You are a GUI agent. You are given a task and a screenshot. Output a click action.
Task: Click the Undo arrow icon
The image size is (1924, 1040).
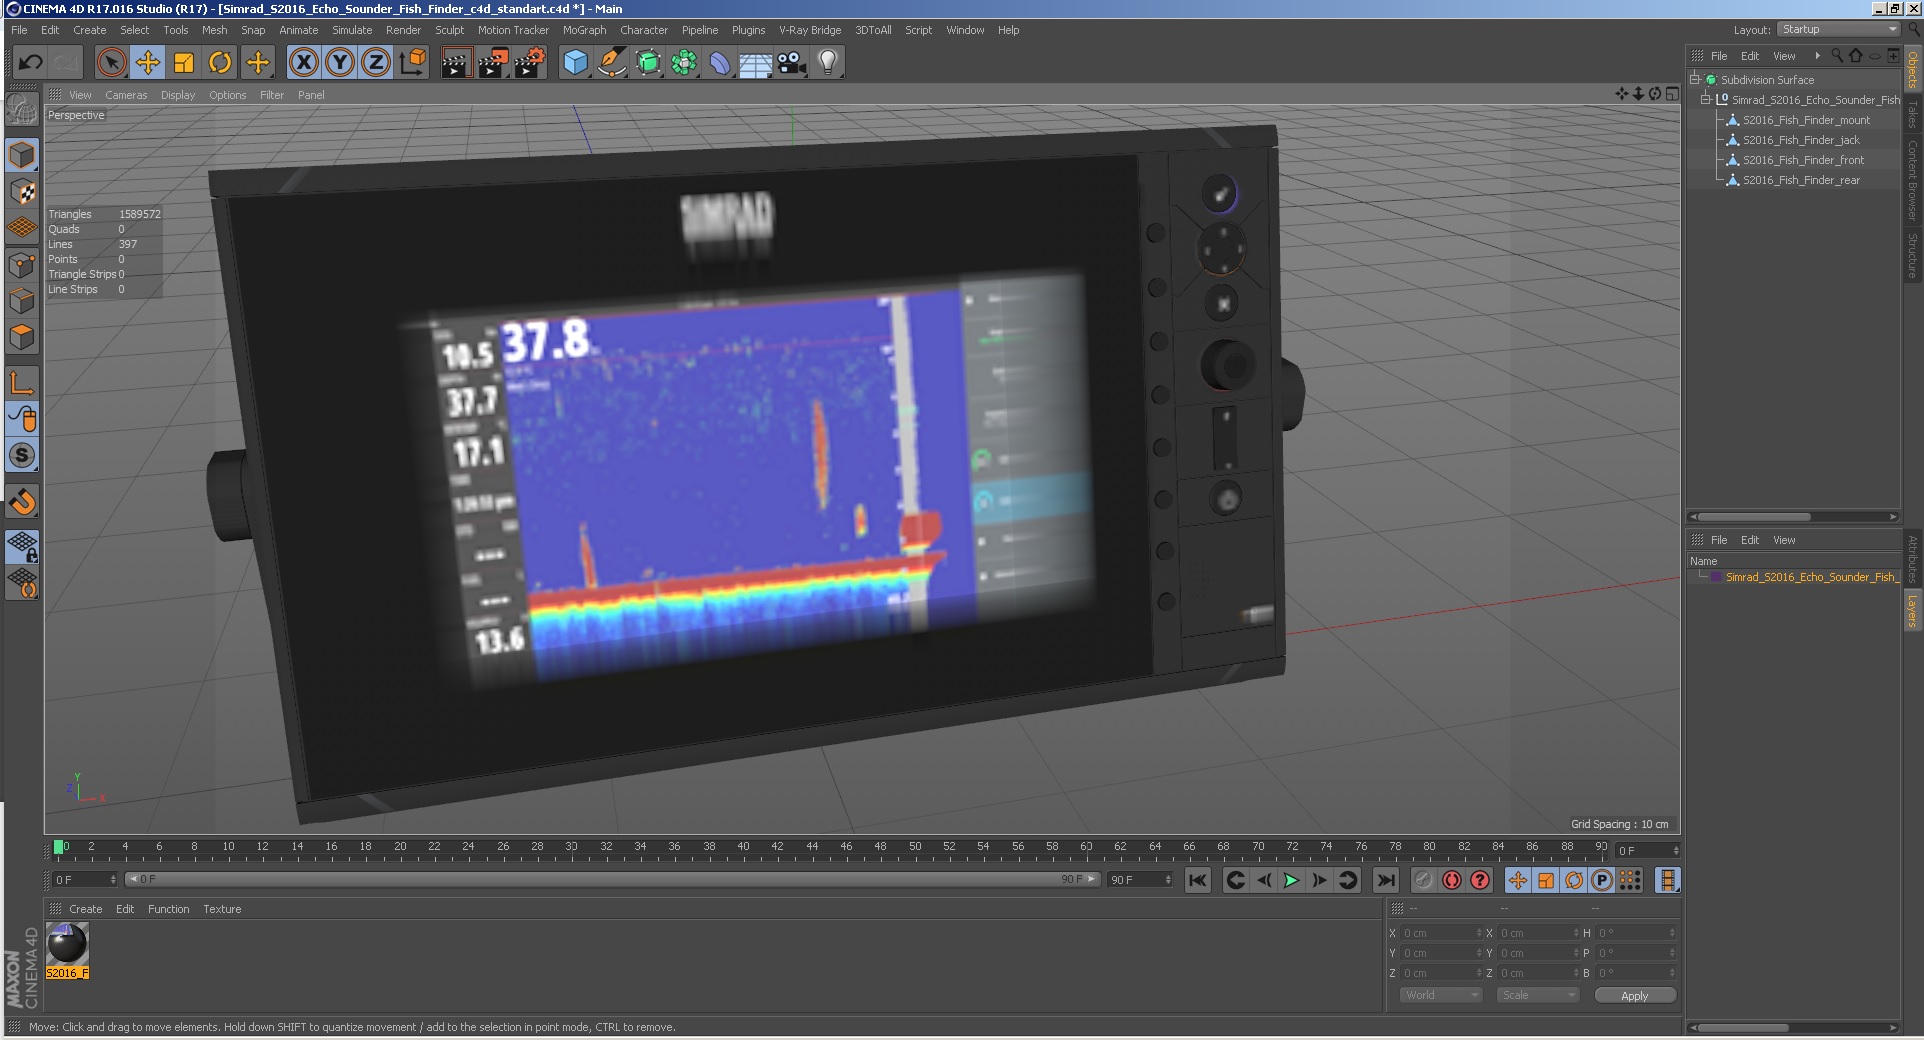(x=30, y=63)
